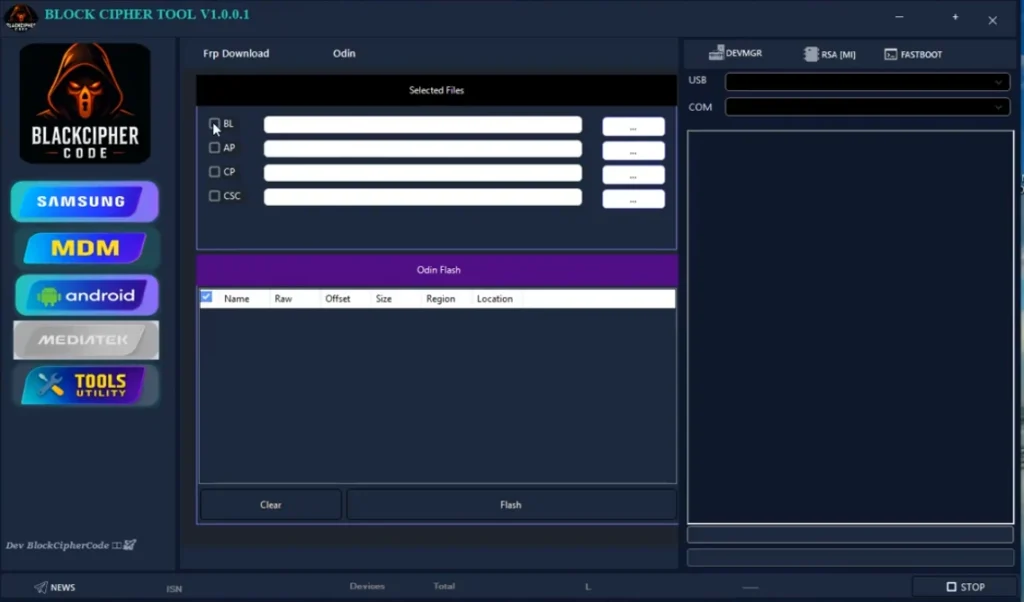The image size is (1024, 602).
Task: Select the Android section
Action: [x=85, y=295]
